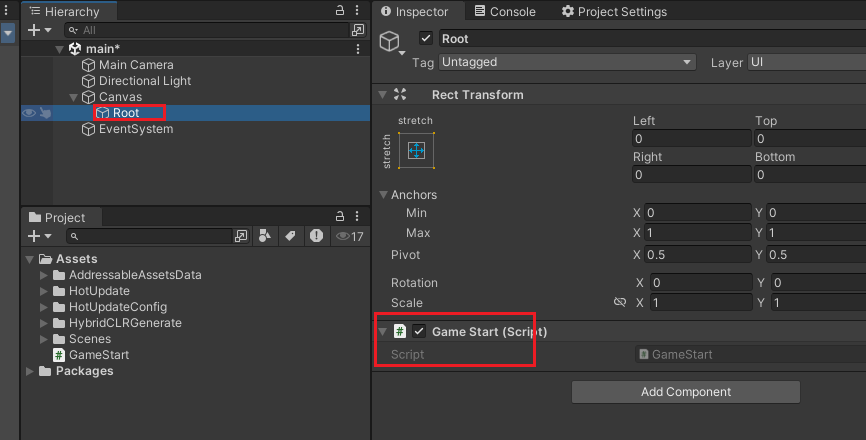This screenshot has width=866, height=440.
Task: Open search window icon in Project toolbar
Action: pyautogui.click(x=241, y=236)
